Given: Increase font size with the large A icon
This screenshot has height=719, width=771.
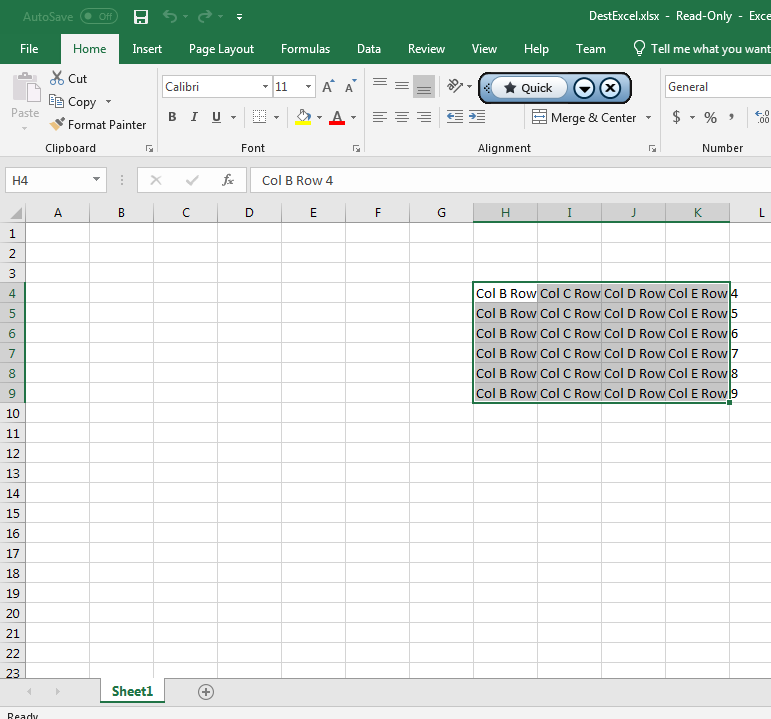Looking at the screenshot, I should point(328,87).
